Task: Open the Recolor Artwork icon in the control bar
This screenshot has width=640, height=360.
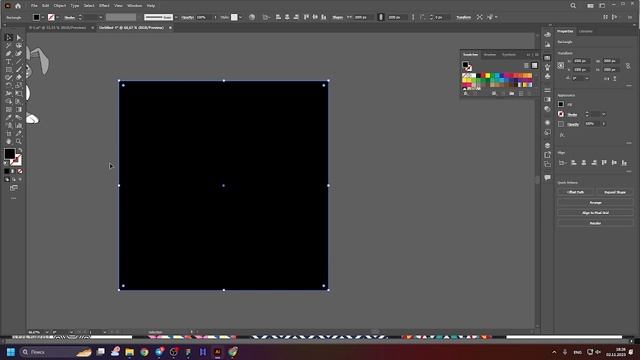Action: (252, 17)
